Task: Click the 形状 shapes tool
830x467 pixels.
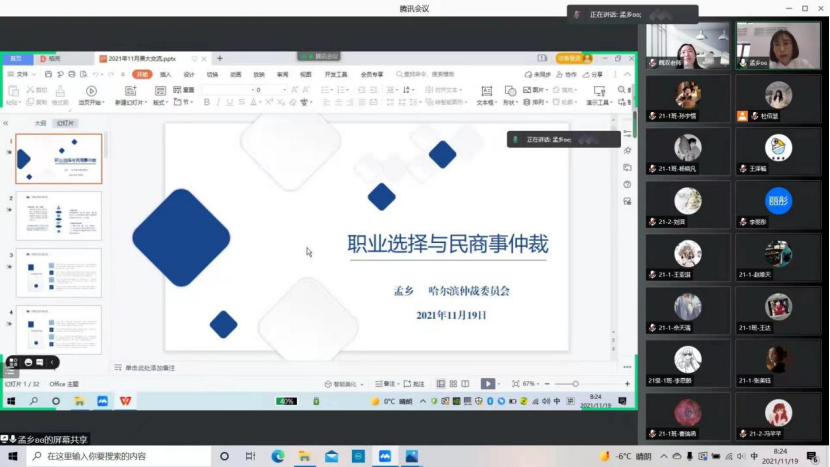Action: tap(510, 95)
